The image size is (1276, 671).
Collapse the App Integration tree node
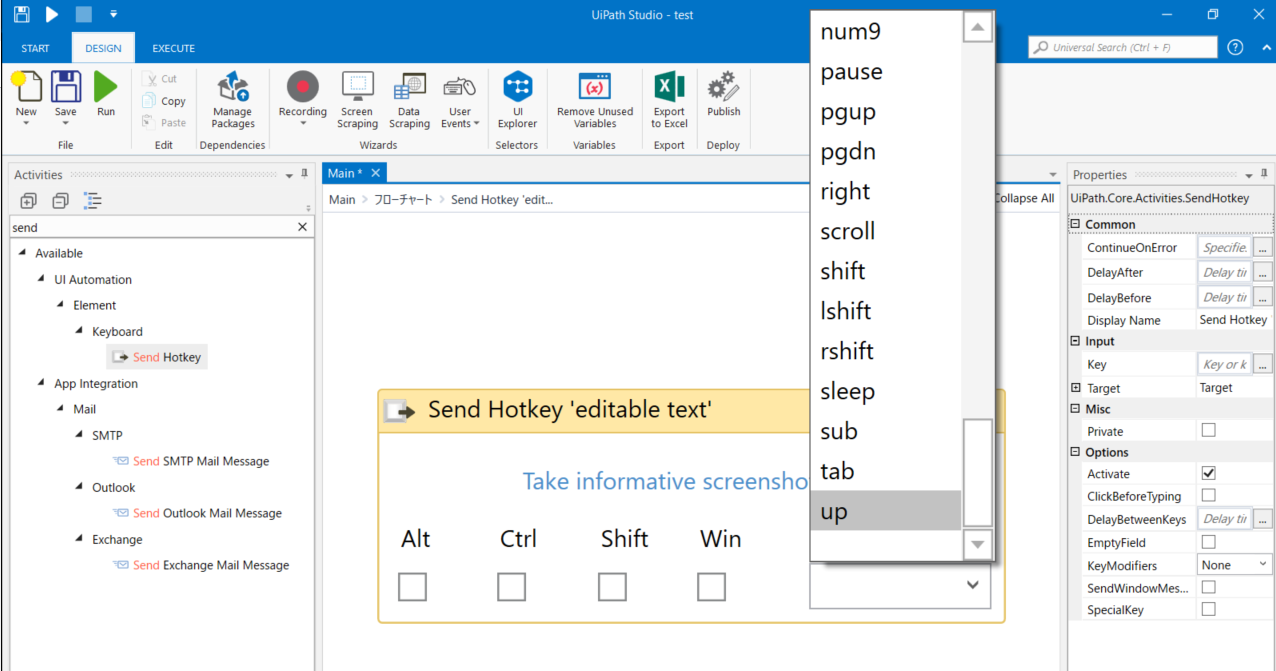41,383
